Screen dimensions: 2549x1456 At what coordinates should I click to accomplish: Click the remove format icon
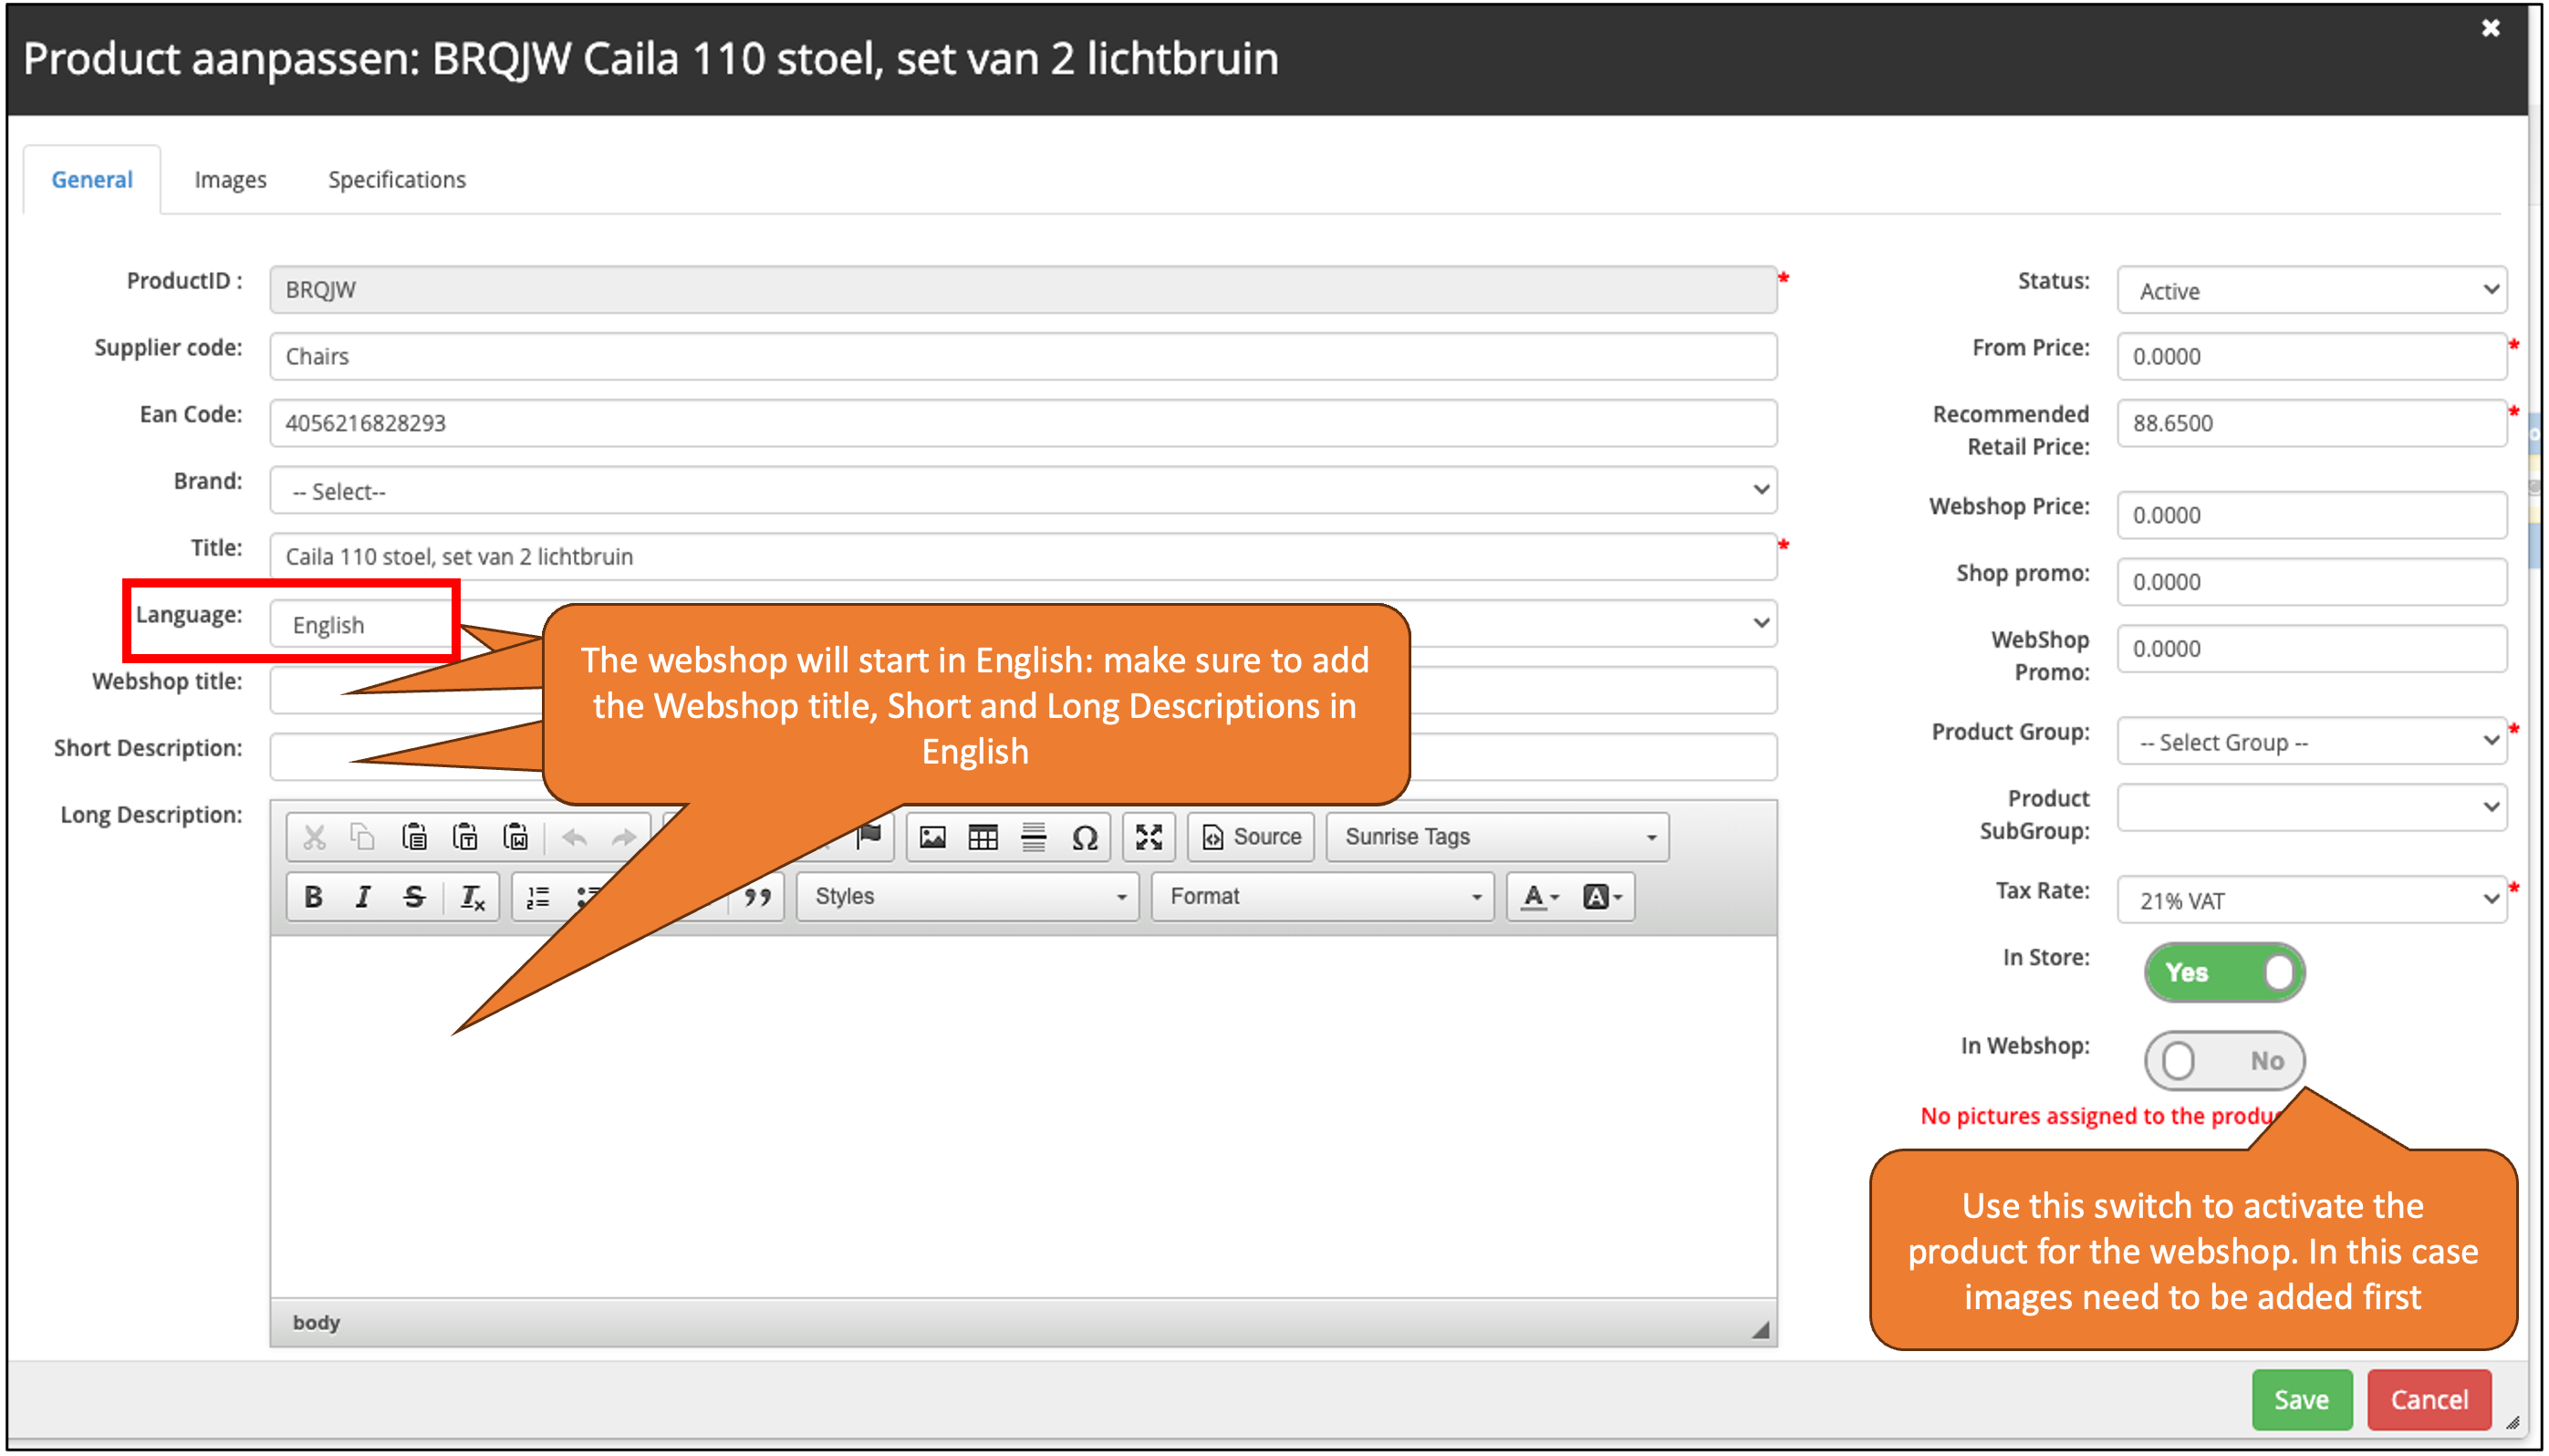tap(472, 897)
